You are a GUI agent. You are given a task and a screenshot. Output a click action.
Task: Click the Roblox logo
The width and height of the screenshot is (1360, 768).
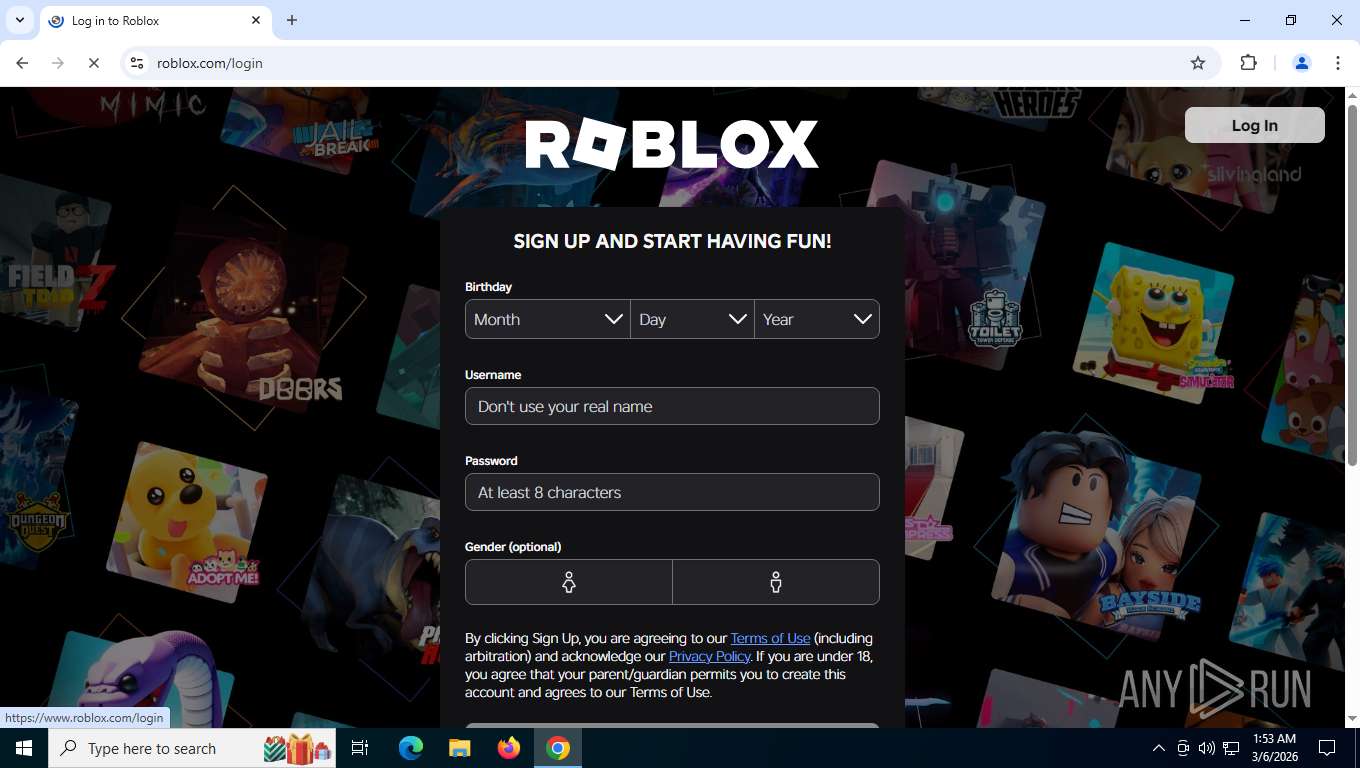point(672,144)
